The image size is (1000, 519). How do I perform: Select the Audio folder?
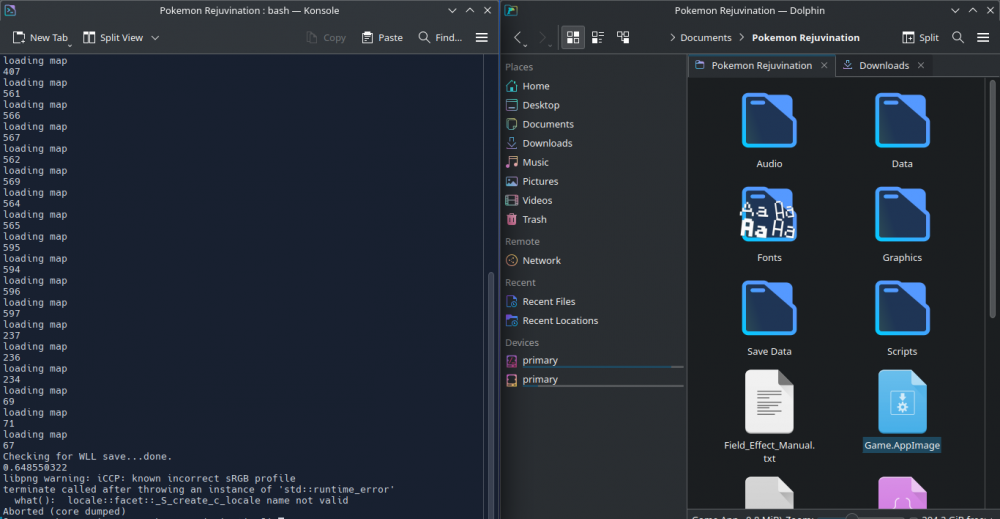(x=769, y=130)
